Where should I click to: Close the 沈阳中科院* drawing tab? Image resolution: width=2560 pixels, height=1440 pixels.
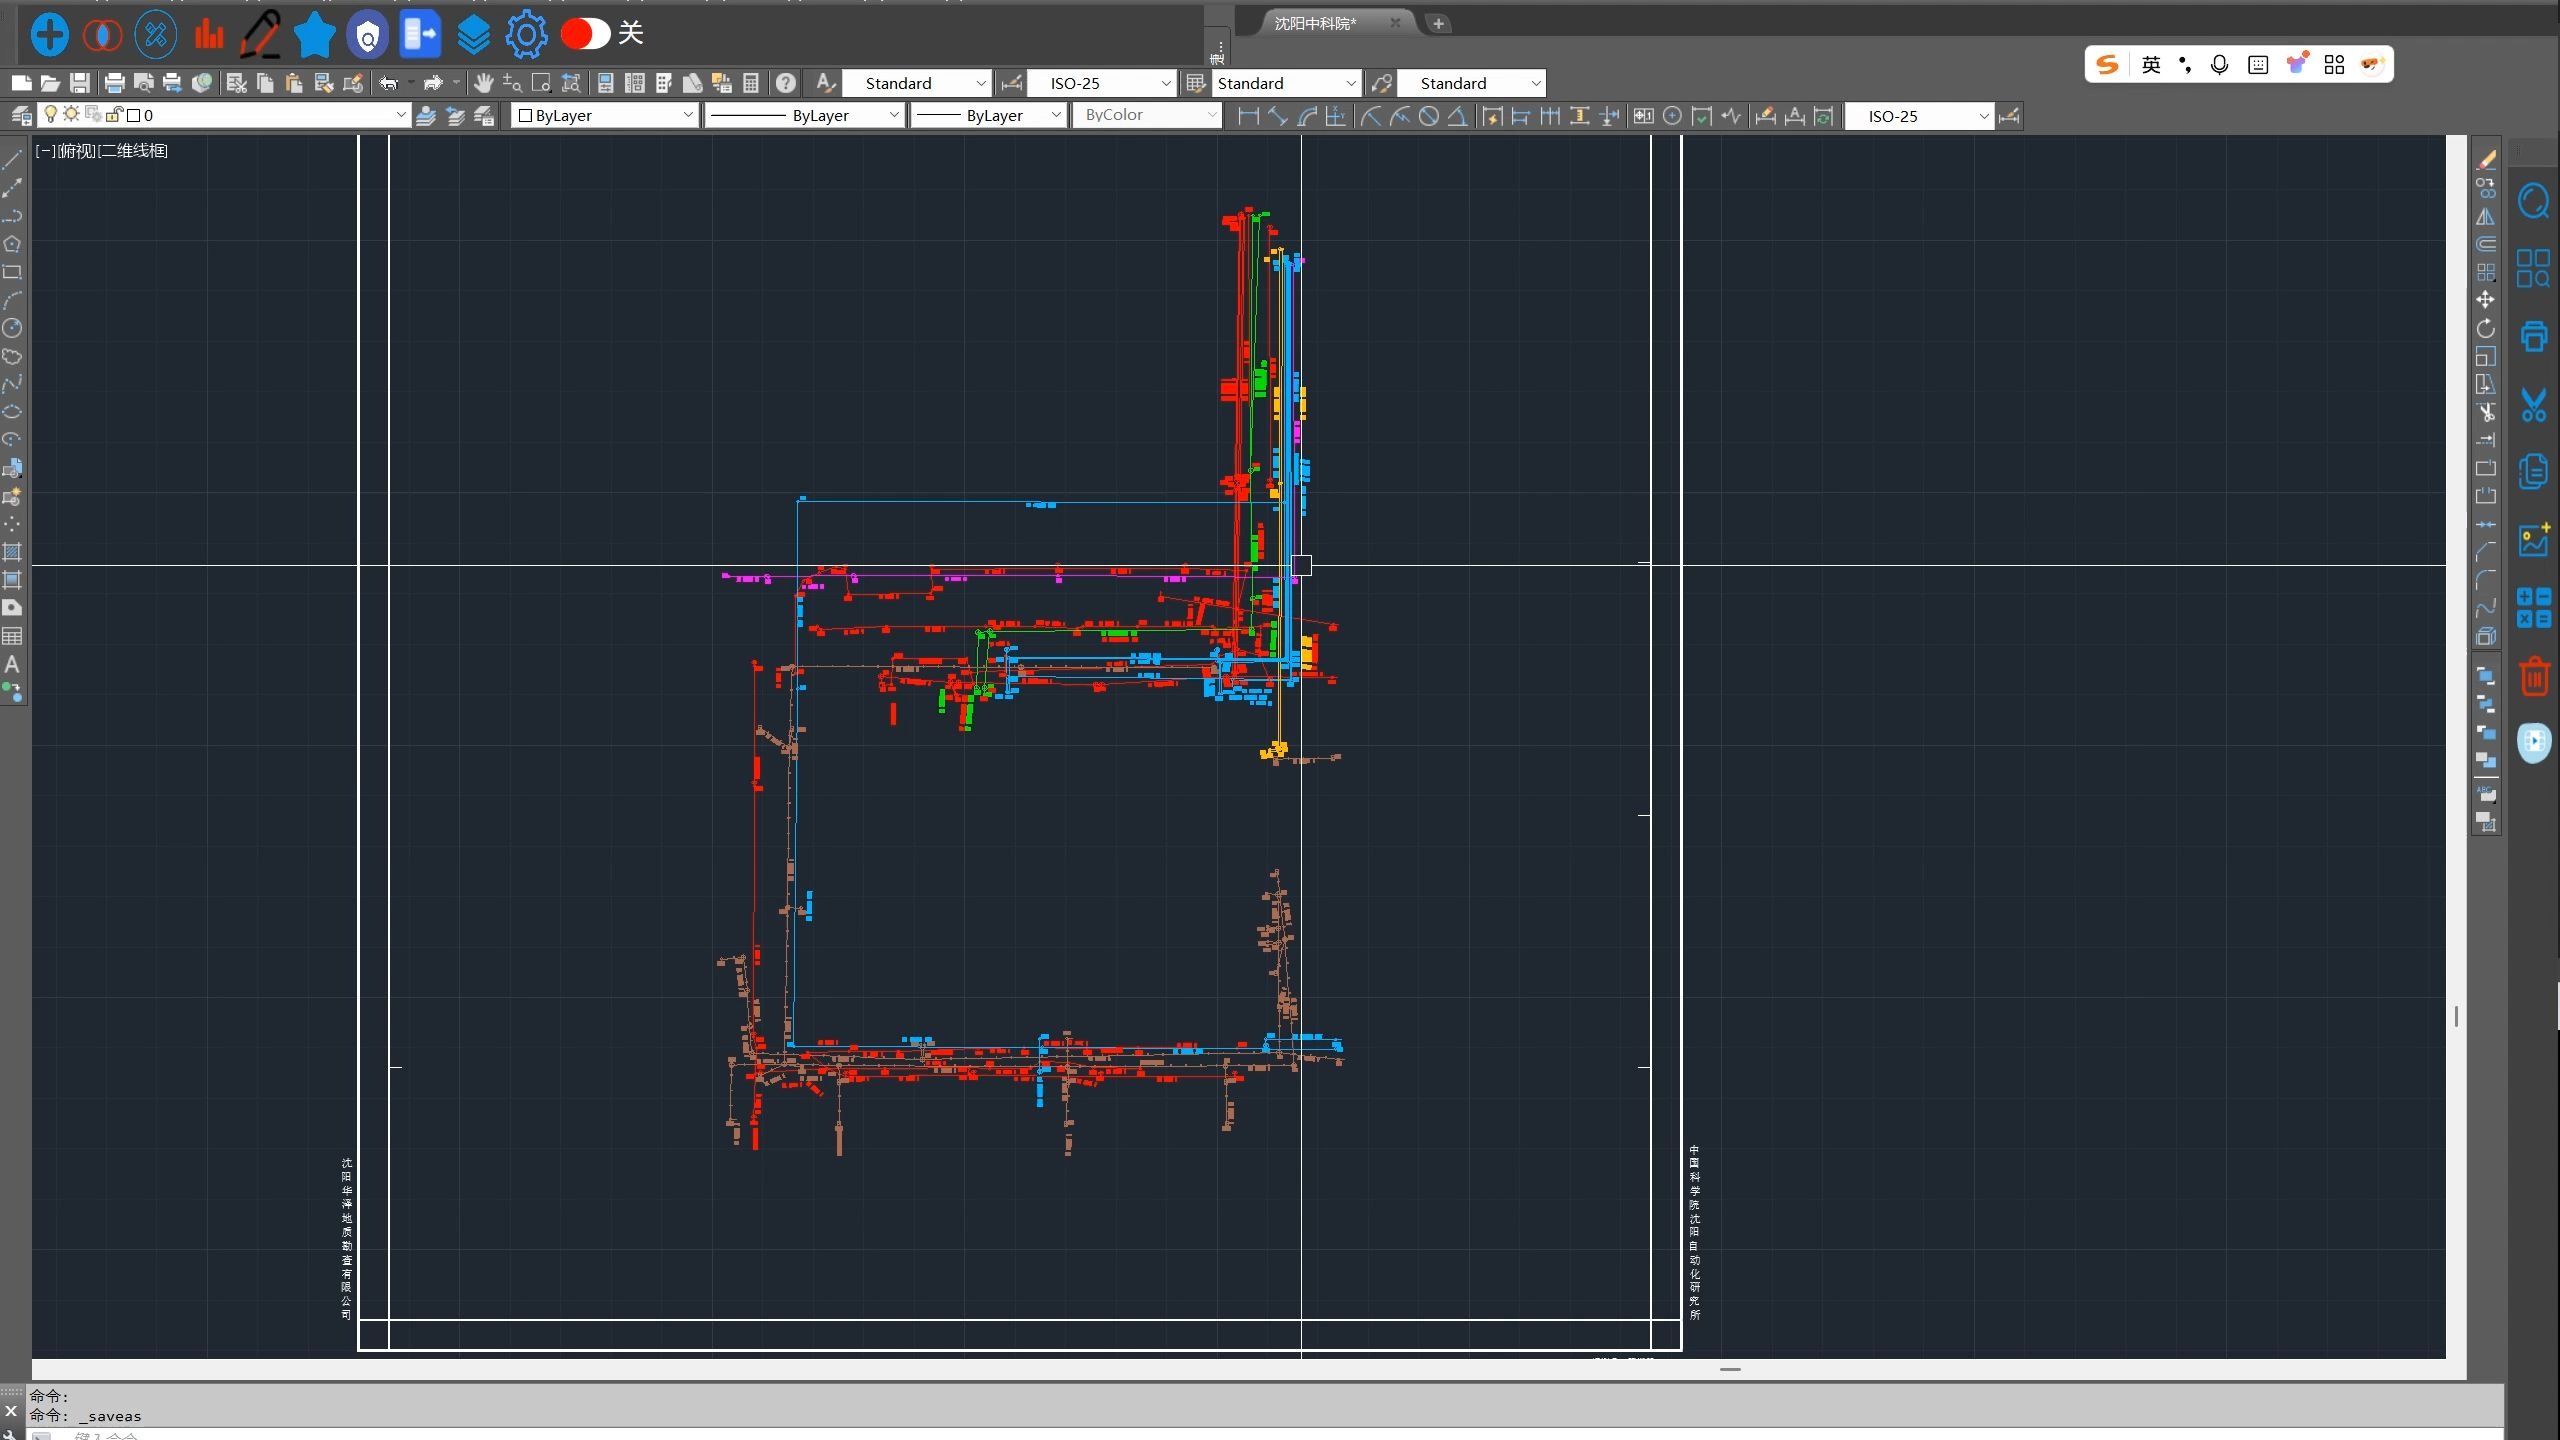coord(1395,23)
